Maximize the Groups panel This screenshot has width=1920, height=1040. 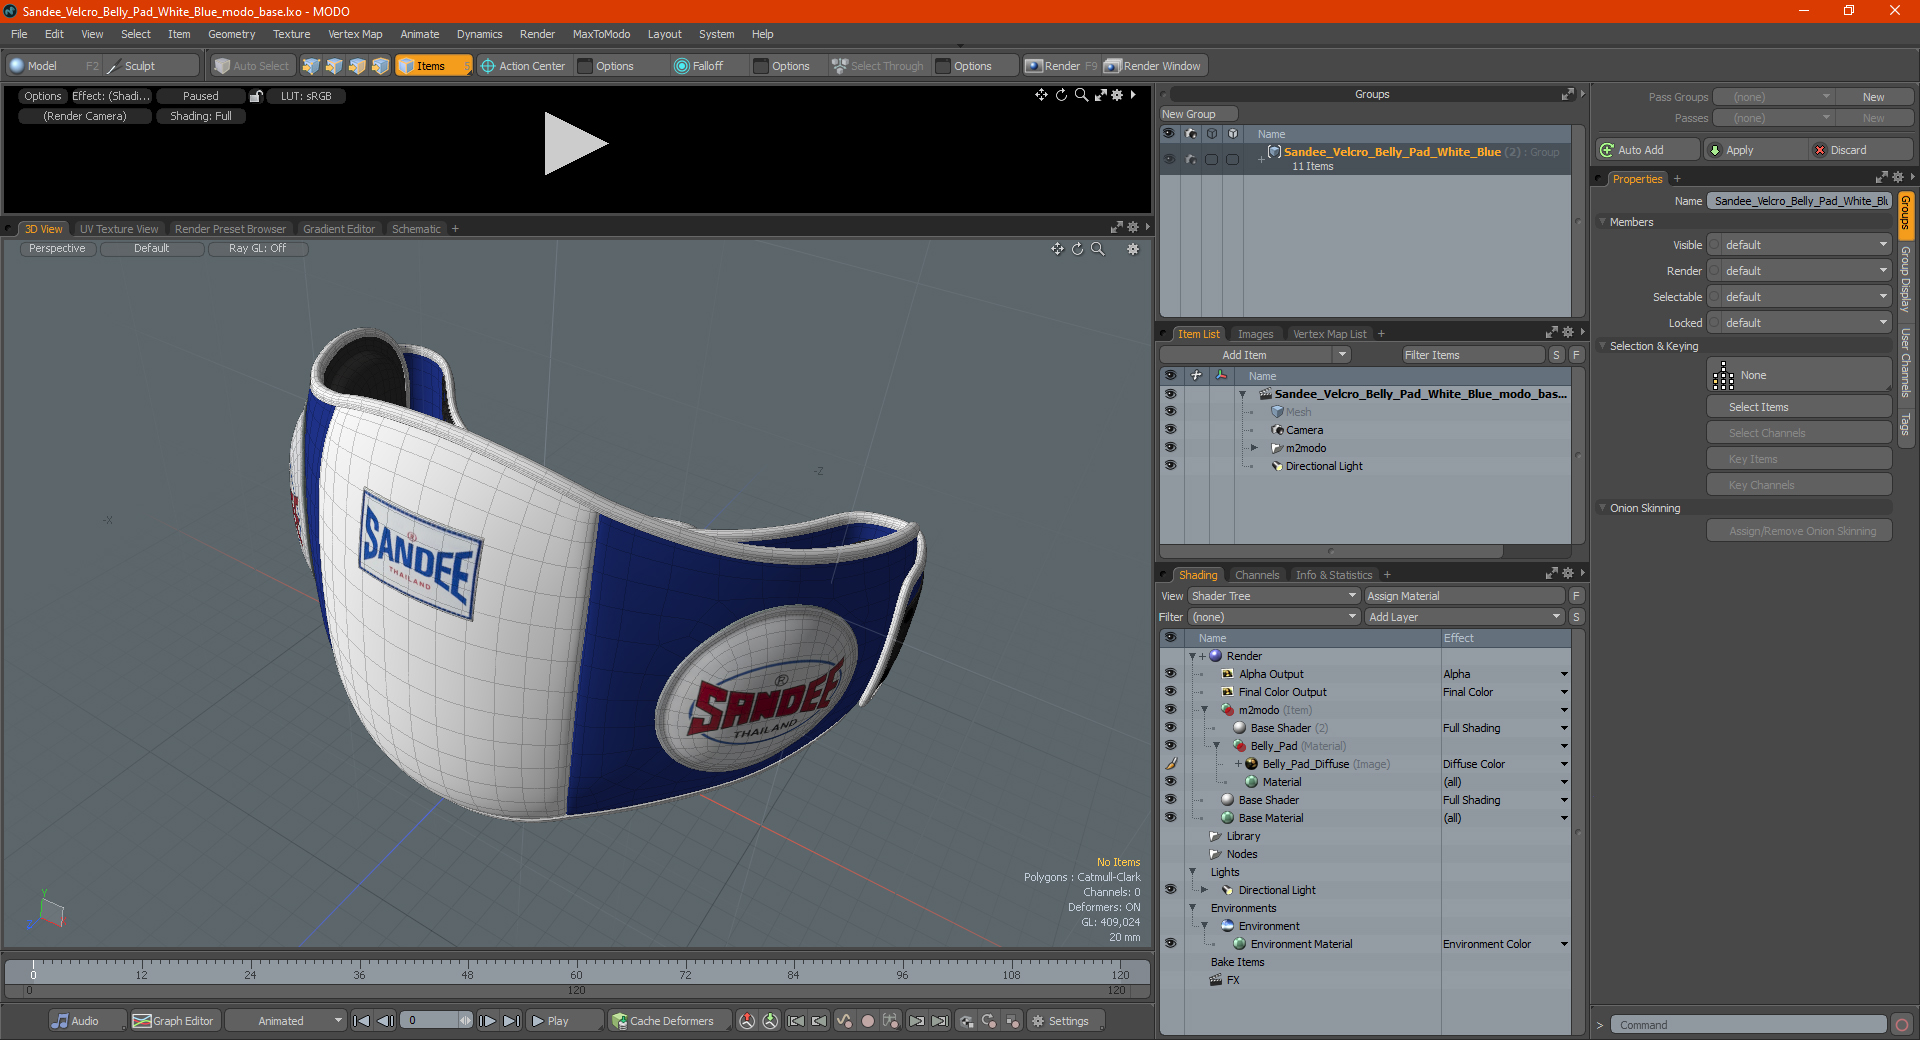pos(1567,94)
